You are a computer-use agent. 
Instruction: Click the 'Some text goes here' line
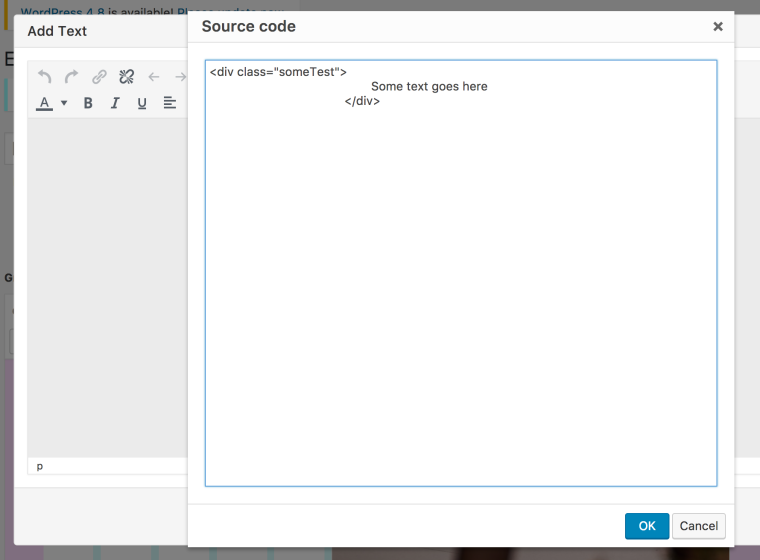pyautogui.click(x=429, y=87)
